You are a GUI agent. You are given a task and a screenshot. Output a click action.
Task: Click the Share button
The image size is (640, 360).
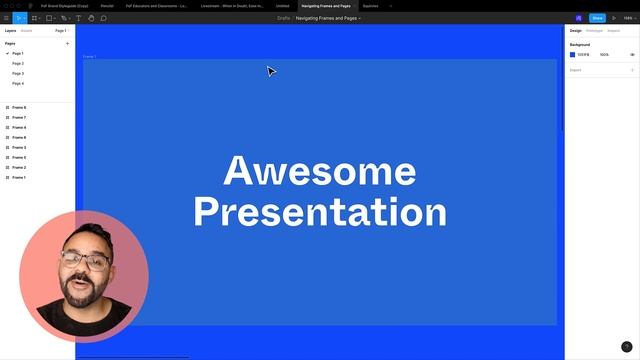pyautogui.click(x=597, y=18)
